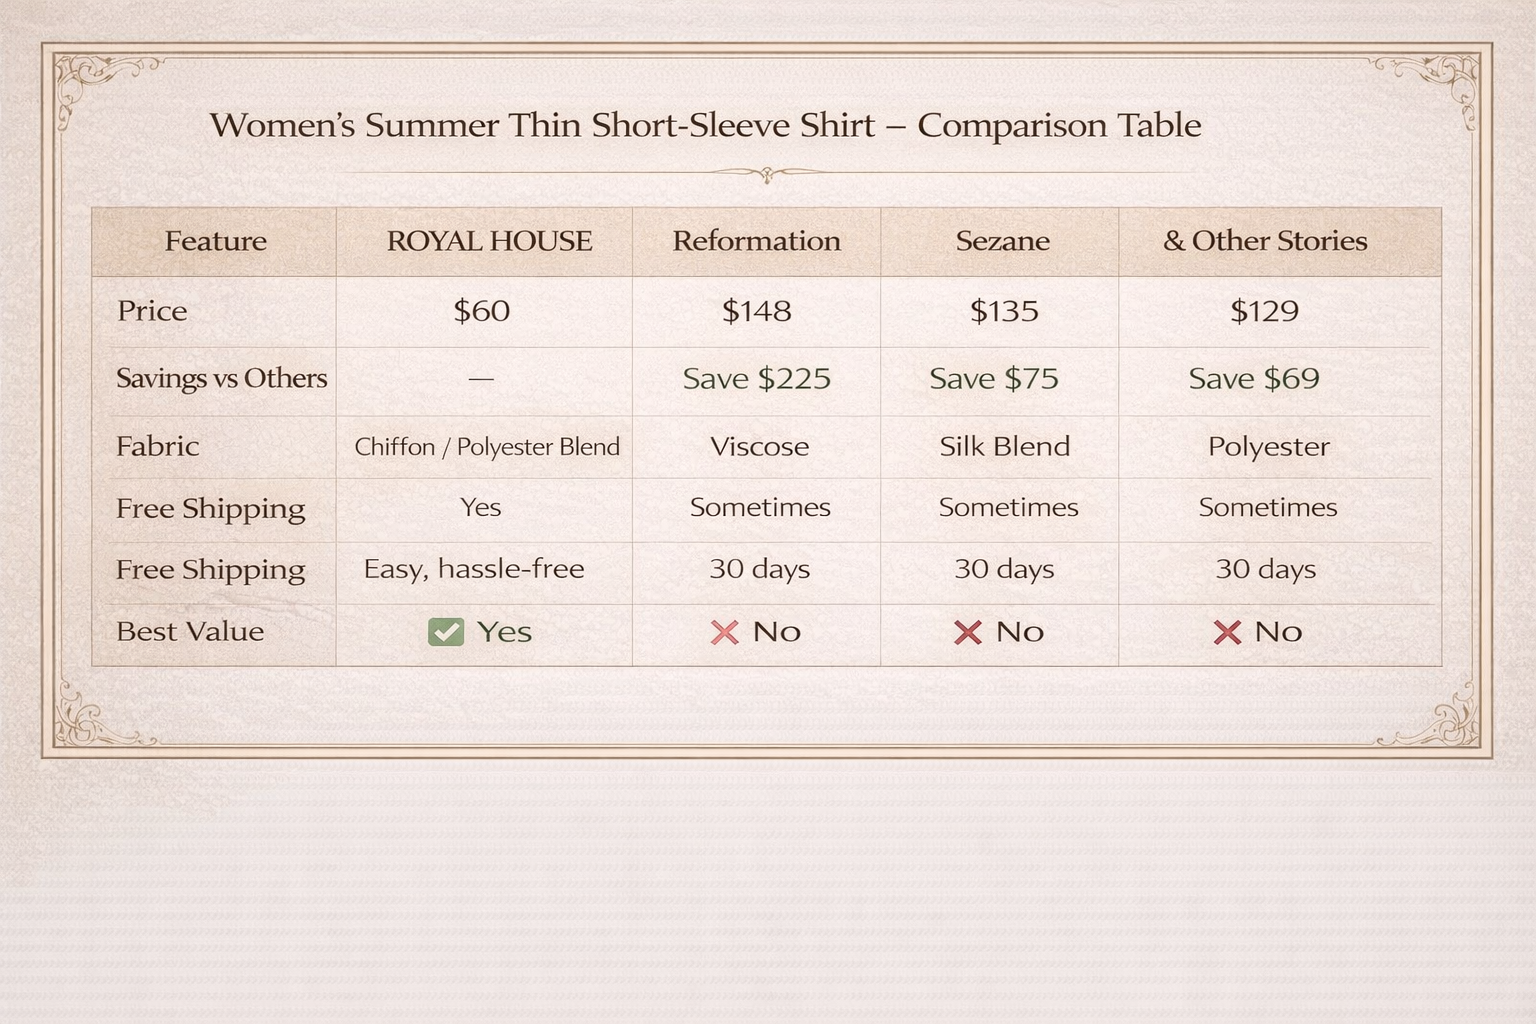Select the & Other Stories column header
This screenshot has height=1024, width=1536.
pos(1265,241)
